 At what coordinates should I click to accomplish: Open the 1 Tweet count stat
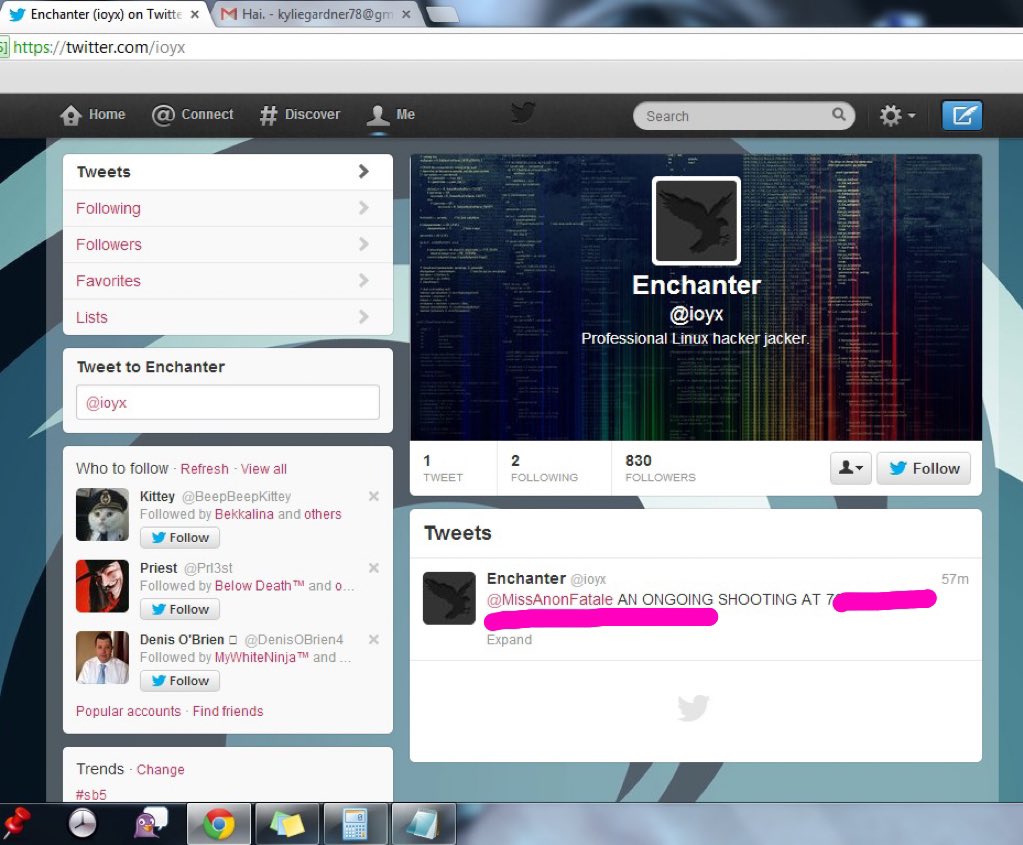[443, 468]
